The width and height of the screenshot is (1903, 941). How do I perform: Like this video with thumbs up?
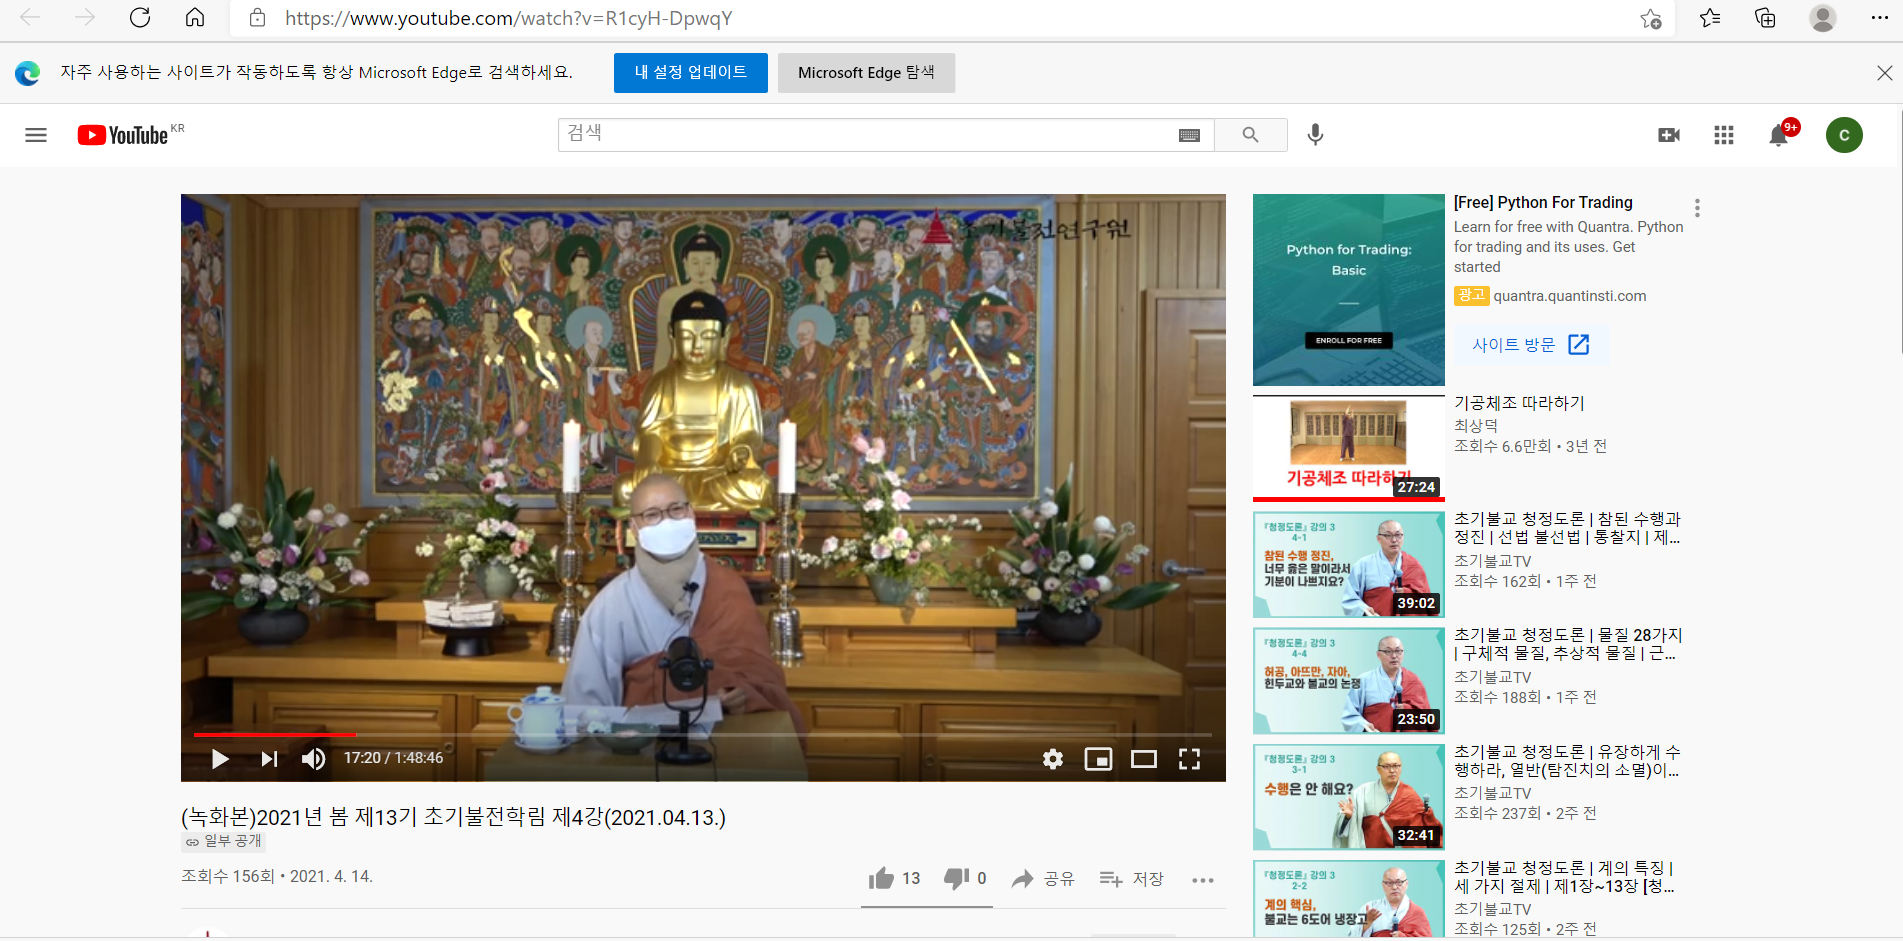[894, 878]
